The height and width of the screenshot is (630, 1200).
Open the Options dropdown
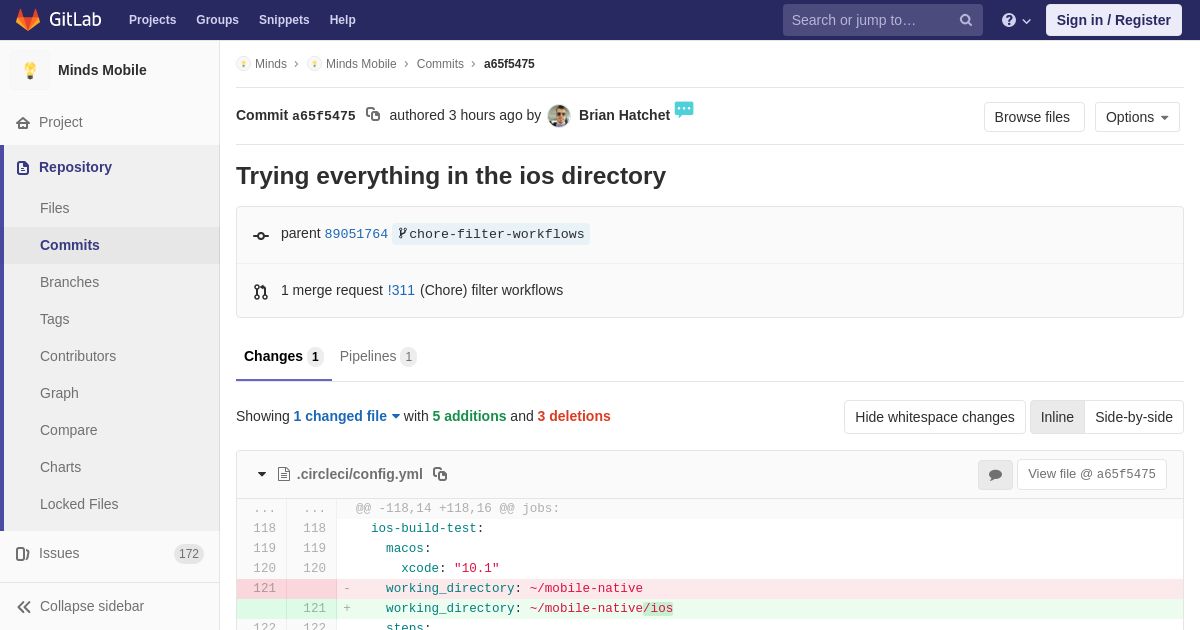click(x=1137, y=117)
